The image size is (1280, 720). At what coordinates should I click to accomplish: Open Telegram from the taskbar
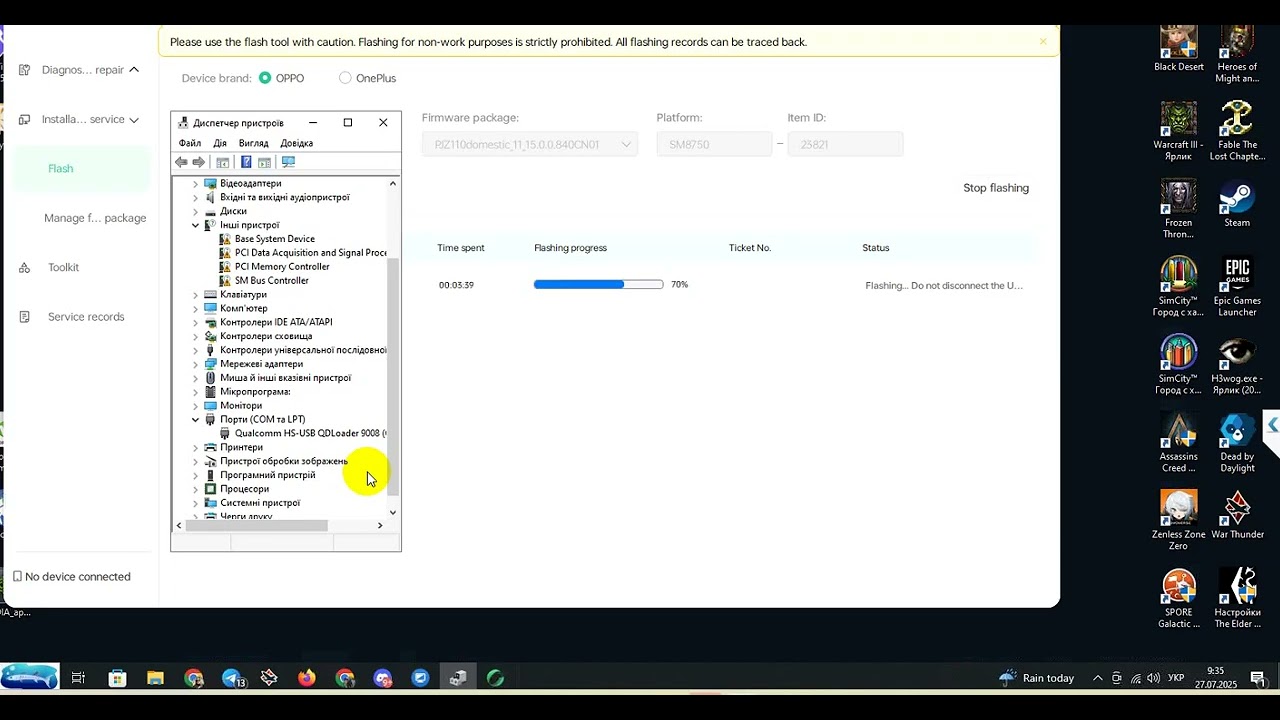click(232, 678)
